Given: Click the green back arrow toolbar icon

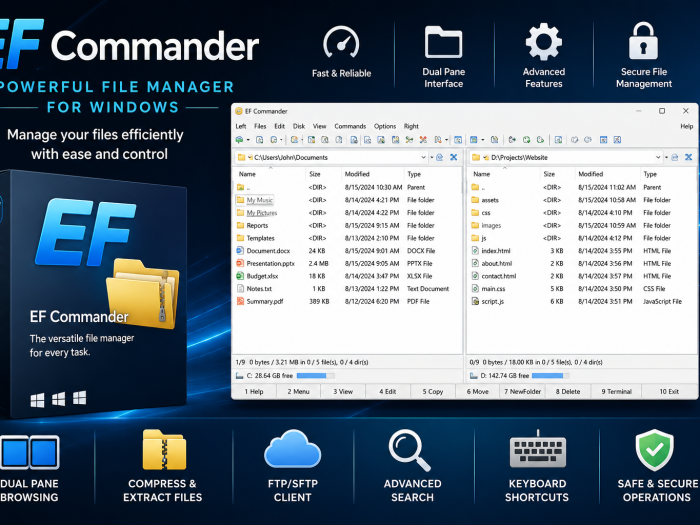Looking at the screenshot, I should [240, 140].
